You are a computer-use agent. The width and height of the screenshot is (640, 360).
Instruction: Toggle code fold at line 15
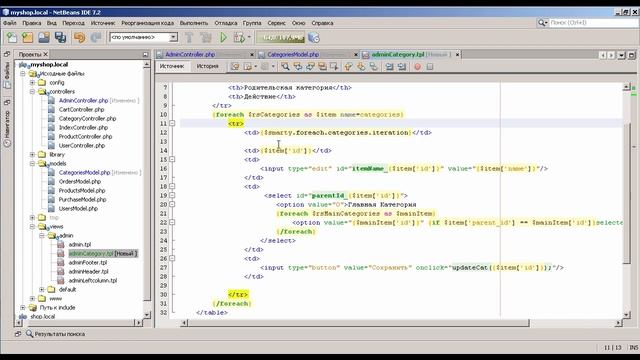coord(172,159)
